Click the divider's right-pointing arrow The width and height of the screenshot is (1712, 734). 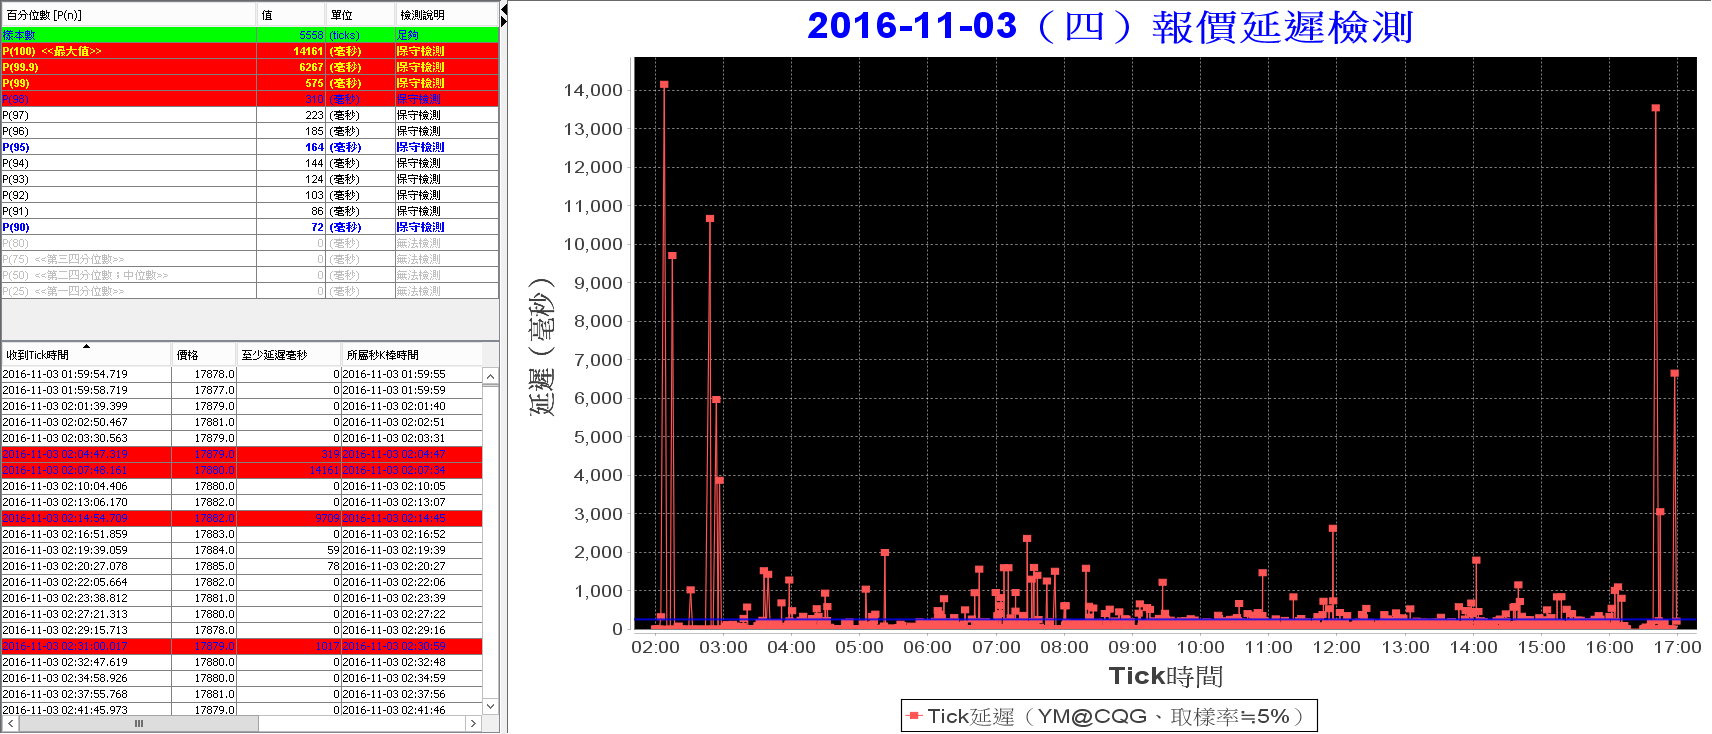pos(504,22)
